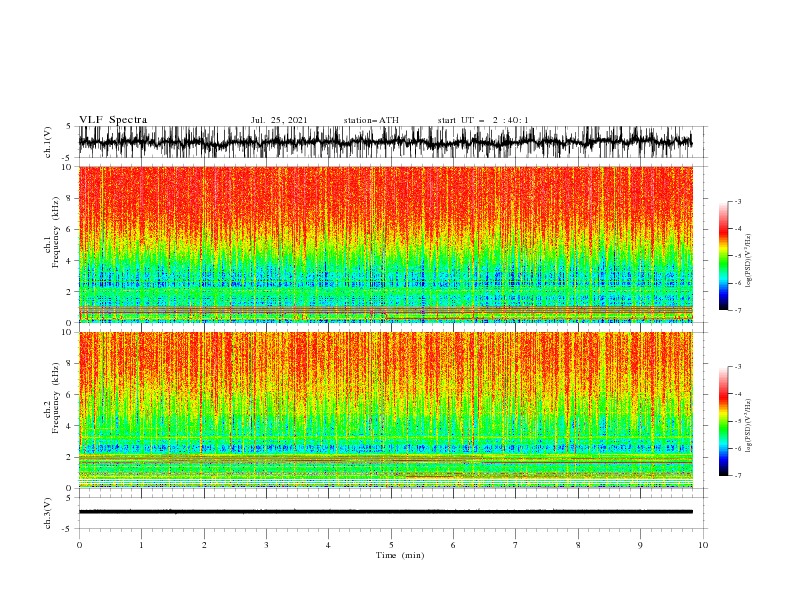Click the ch.1 "Frequency (kHz)" axis label
Image resolution: width=792 pixels, height=612 pixels.
coord(55,233)
